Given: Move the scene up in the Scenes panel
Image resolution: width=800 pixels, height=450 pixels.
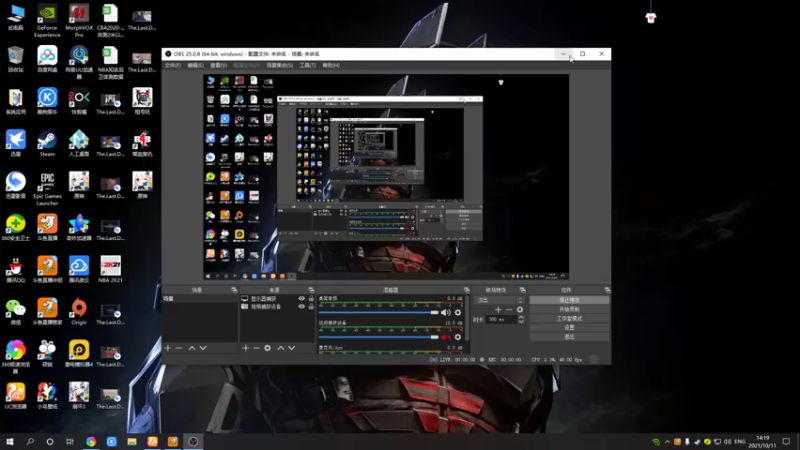Looking at the screenshot, I should click(192, 348).
